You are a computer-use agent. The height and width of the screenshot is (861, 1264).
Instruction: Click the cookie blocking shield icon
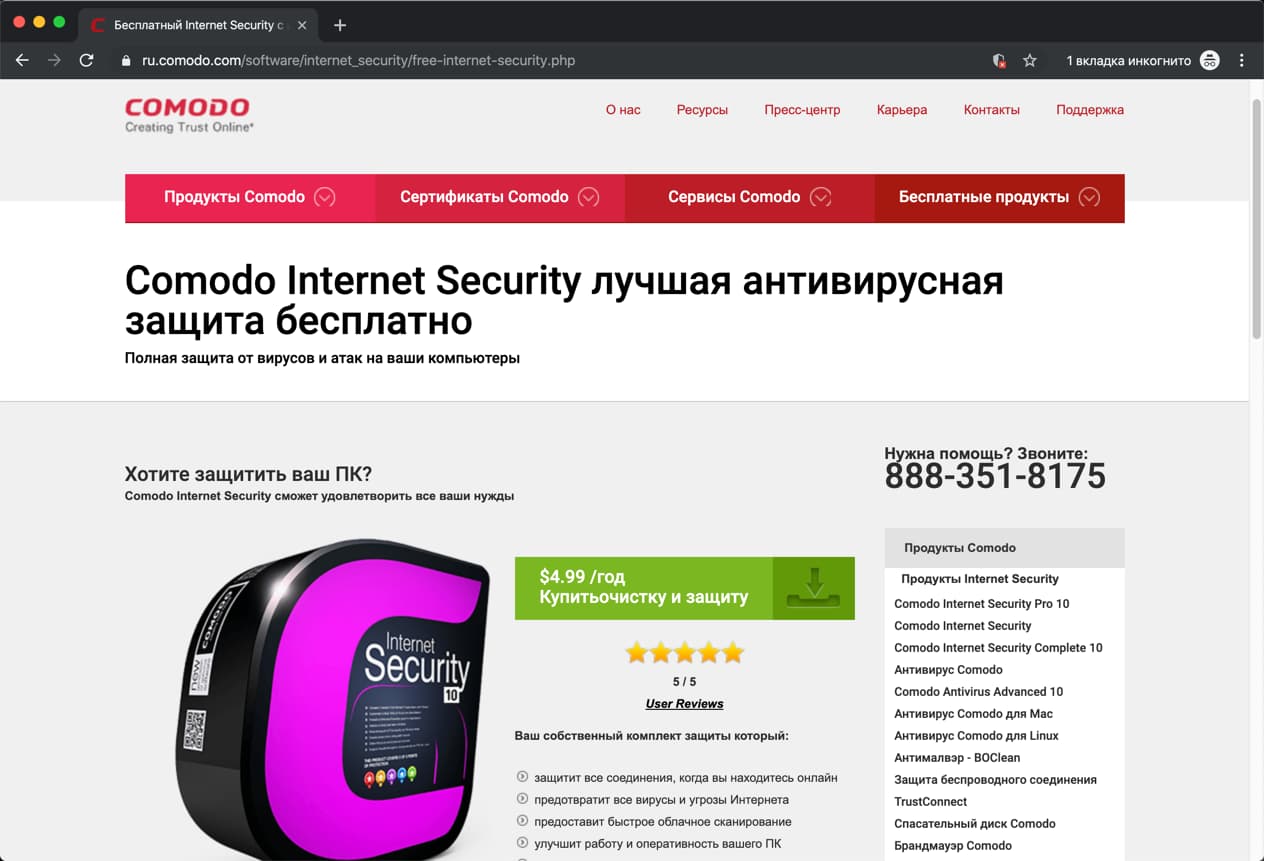[999, 60]
